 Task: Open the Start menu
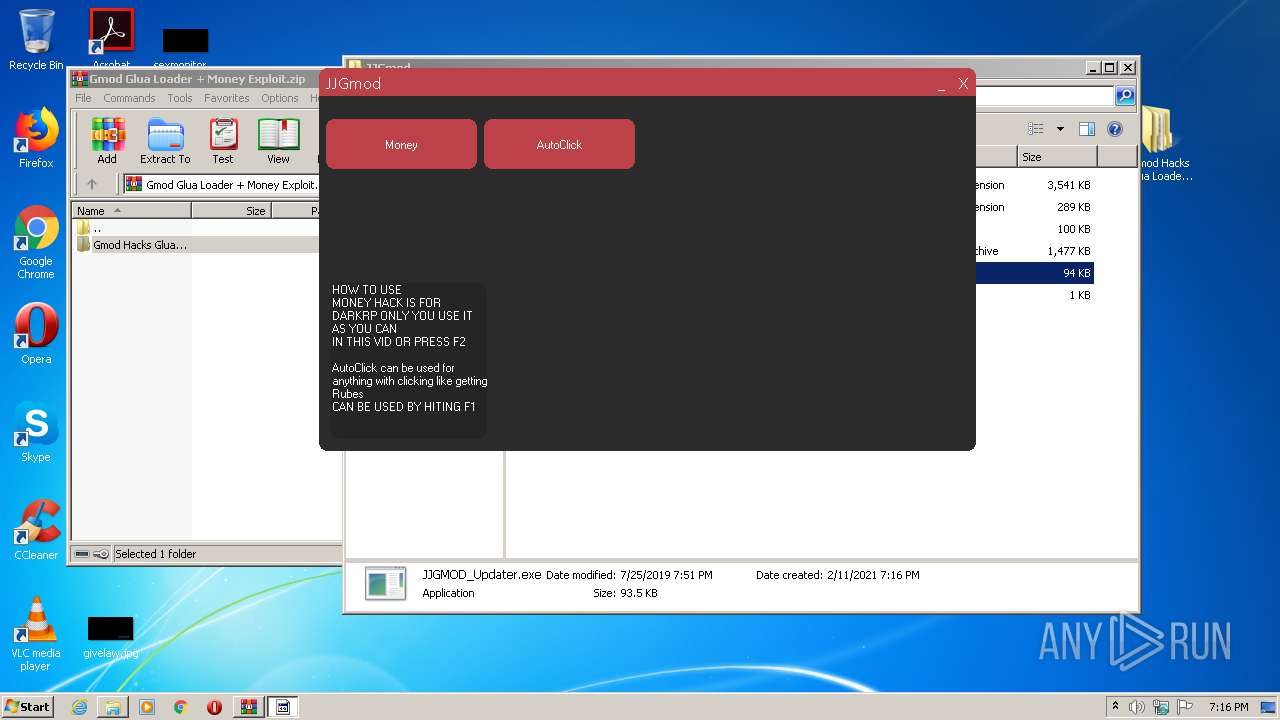coord(28,706)
